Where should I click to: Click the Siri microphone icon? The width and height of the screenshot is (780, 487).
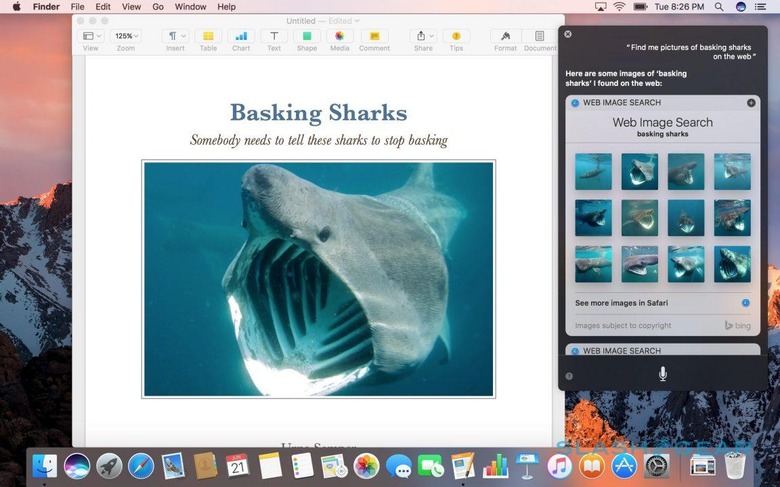click(x=662, y=374)
